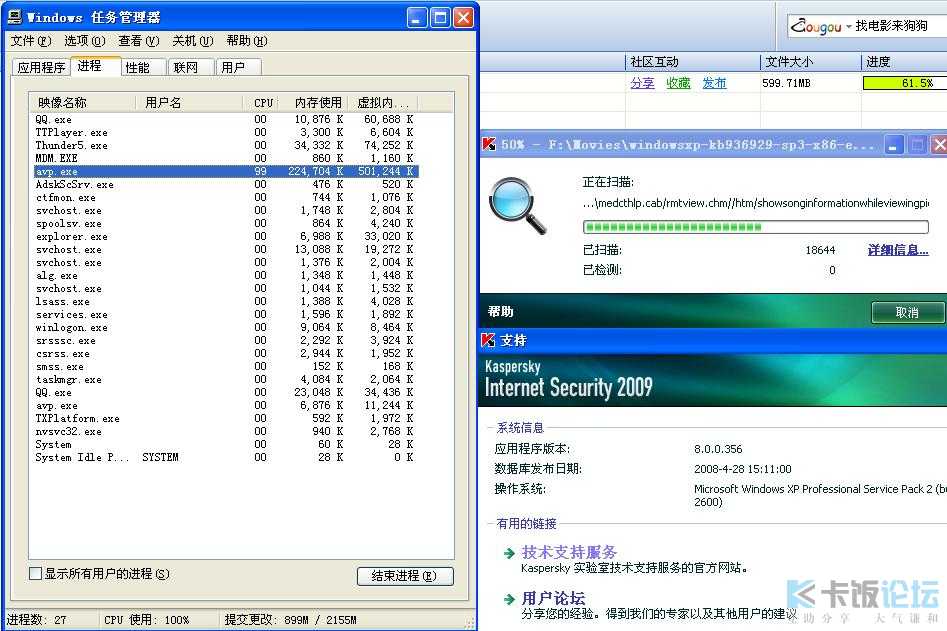Click the Kaspersky icon in the 支持 title bar
Viewport: 947px width, 631px height.
coord(488,341)
